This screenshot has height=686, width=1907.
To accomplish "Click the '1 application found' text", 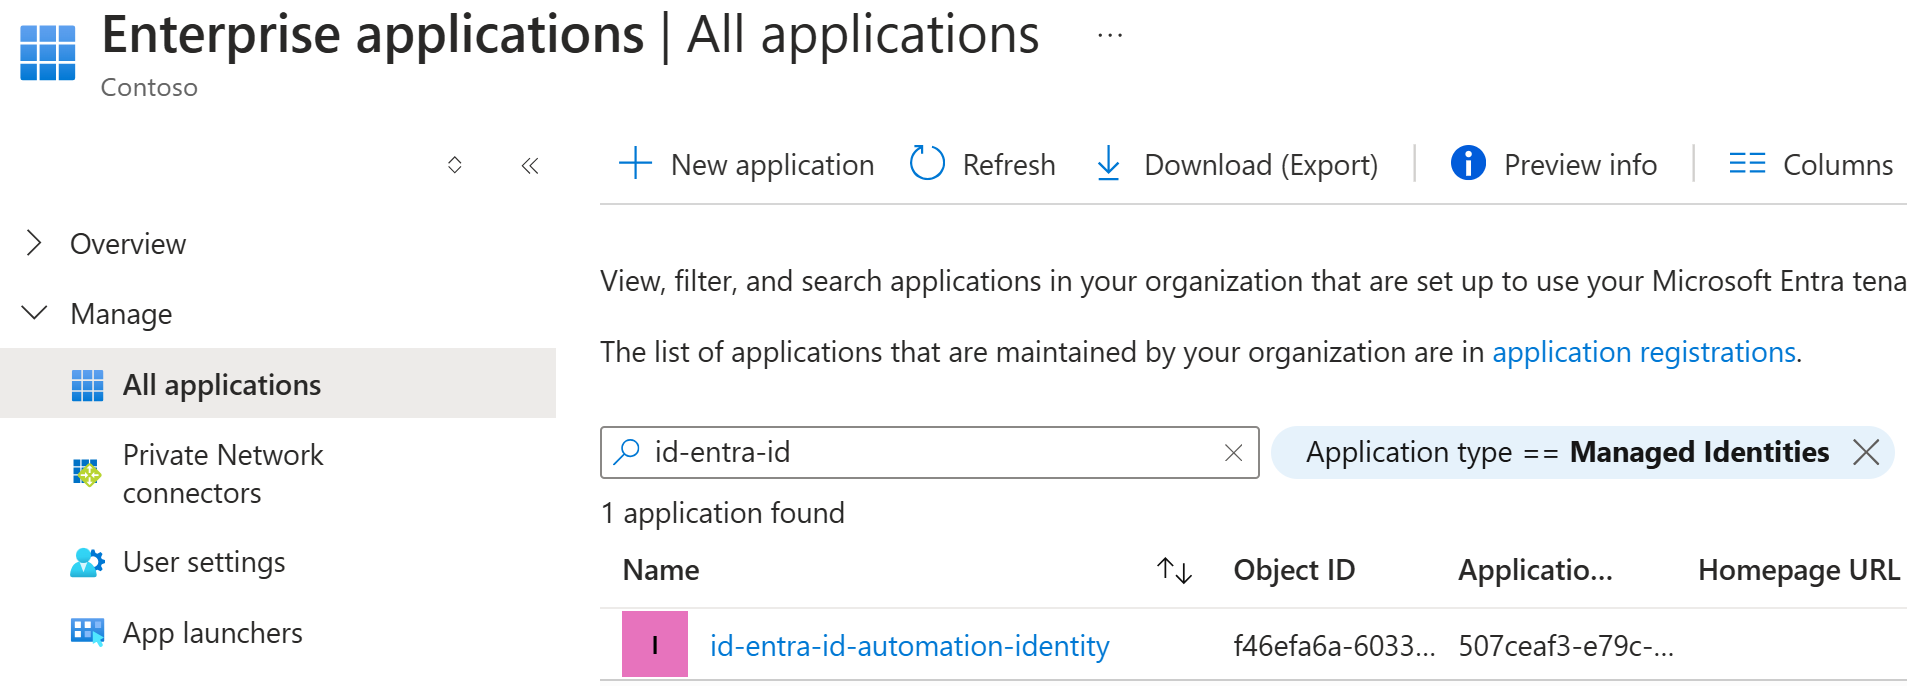I will (723, 513).
